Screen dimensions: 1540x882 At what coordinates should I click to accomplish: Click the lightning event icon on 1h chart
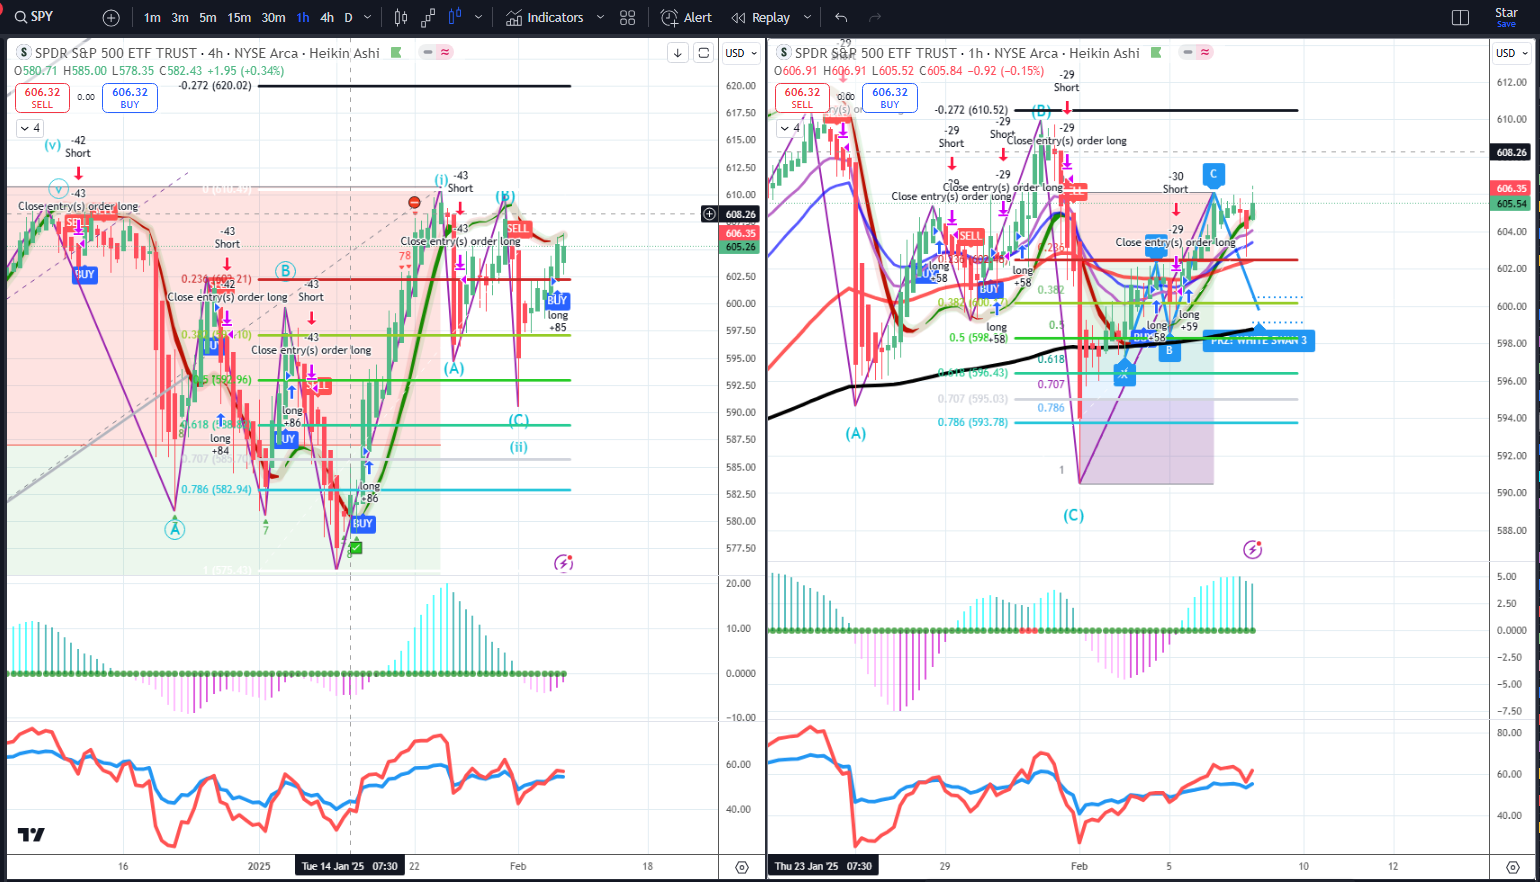[1252, 549]
